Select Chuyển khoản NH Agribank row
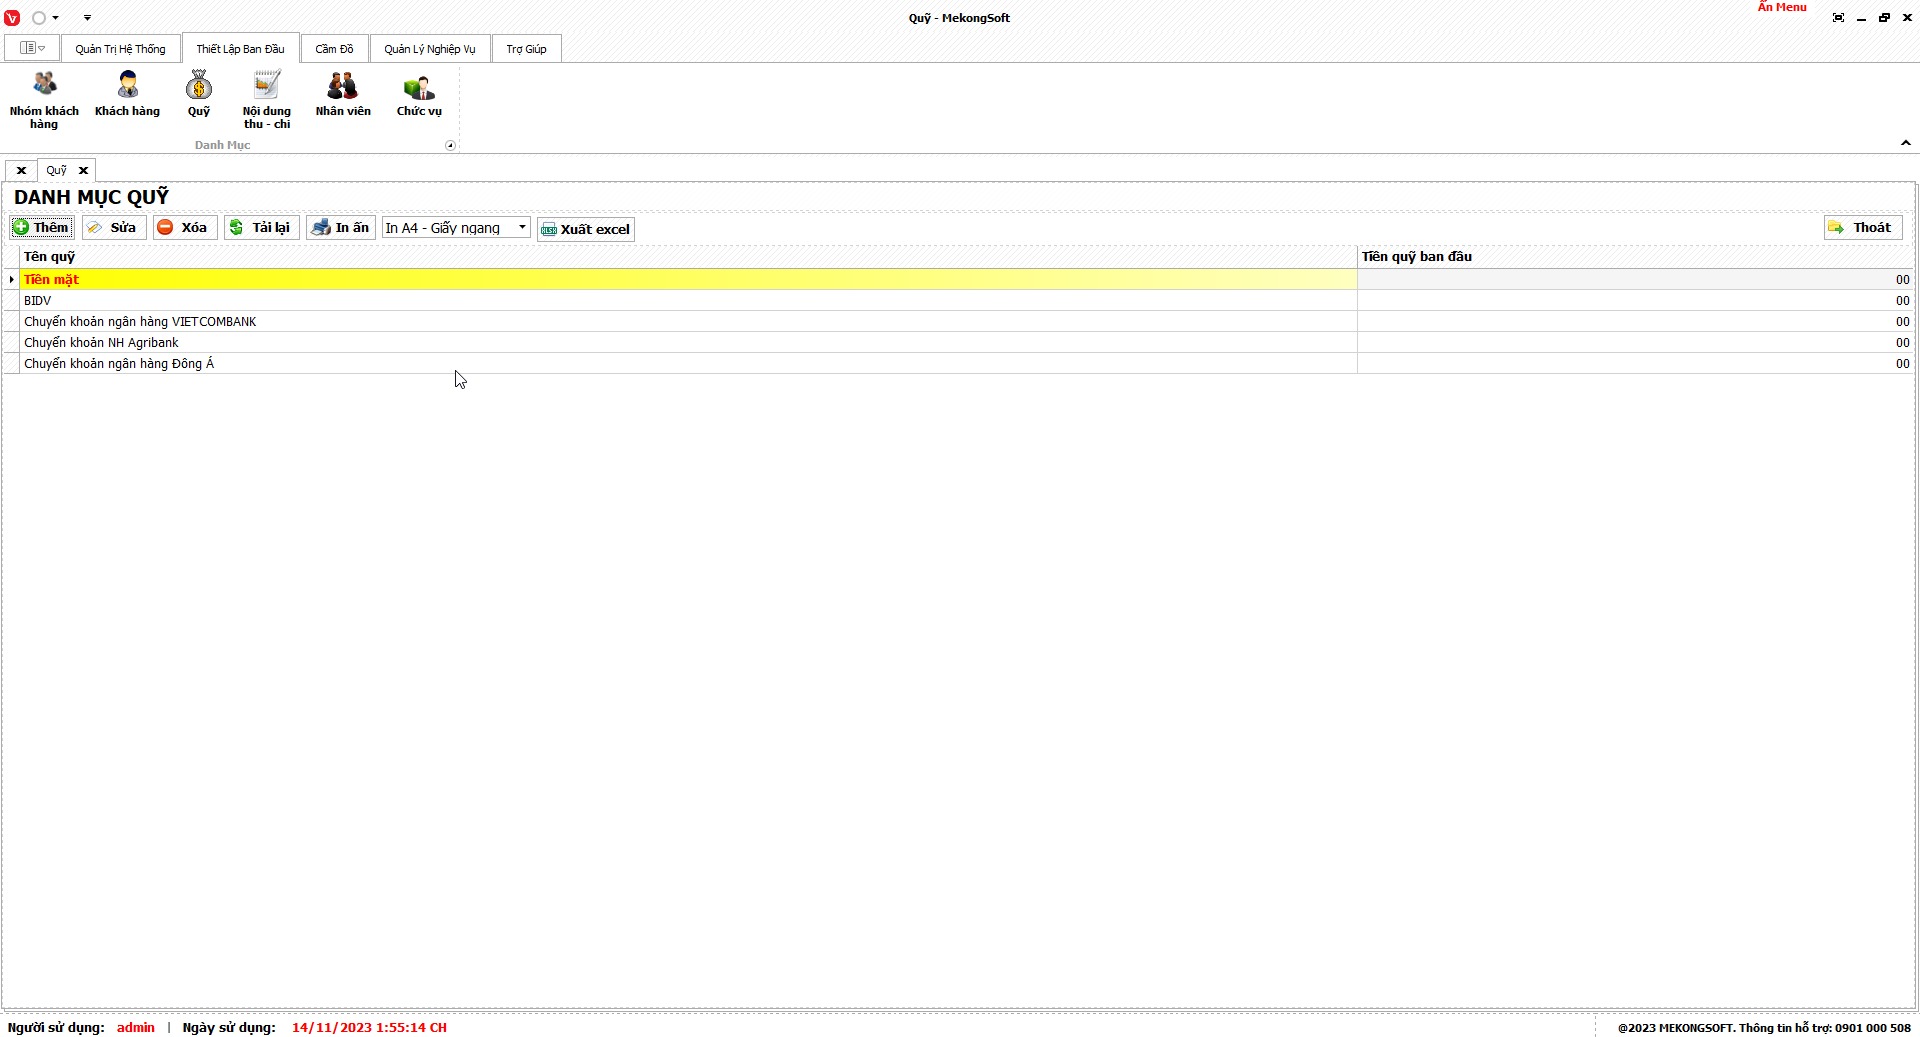The width and height of the screenshot is (1920, 1037). (688, 343)
